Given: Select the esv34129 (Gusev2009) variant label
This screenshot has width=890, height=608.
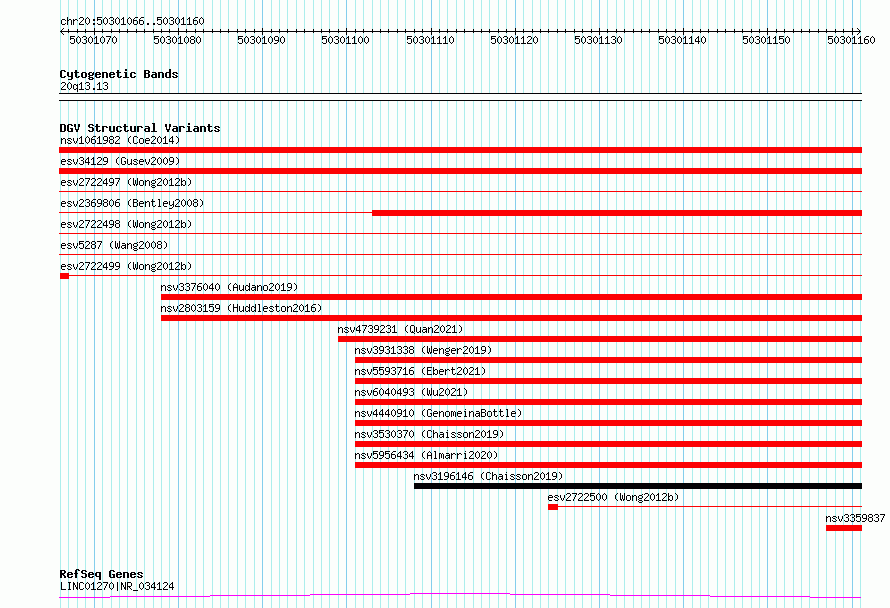Looking at the screenshot, I should coord(120,161).
